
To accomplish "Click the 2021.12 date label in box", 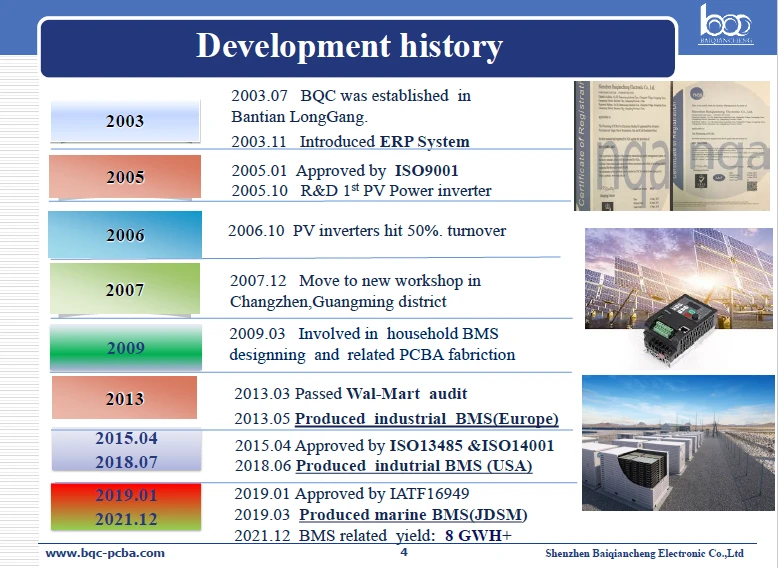I will tap(126, 519).
